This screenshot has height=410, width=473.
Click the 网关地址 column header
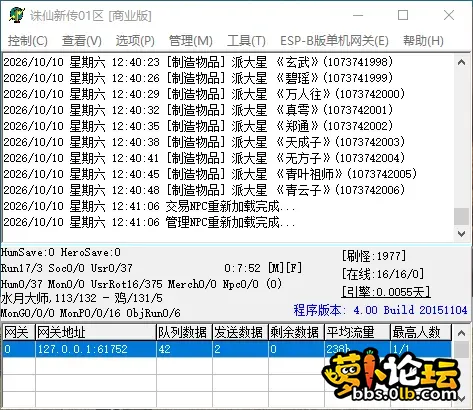coord(96,332)
